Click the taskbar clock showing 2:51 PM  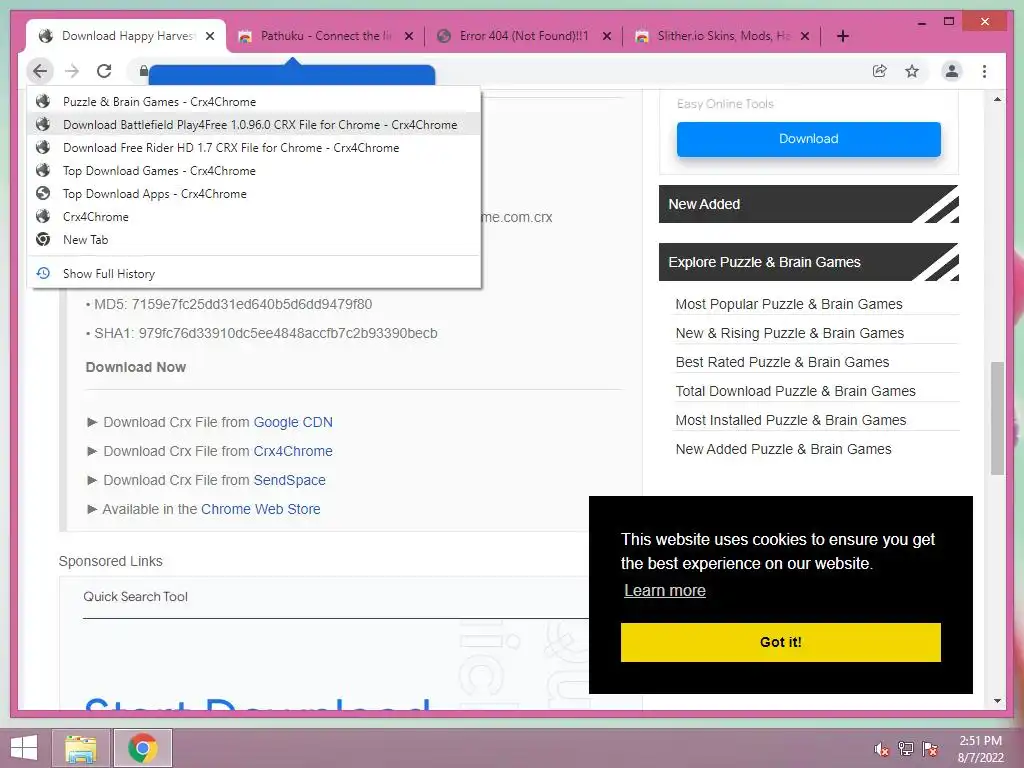980,749
